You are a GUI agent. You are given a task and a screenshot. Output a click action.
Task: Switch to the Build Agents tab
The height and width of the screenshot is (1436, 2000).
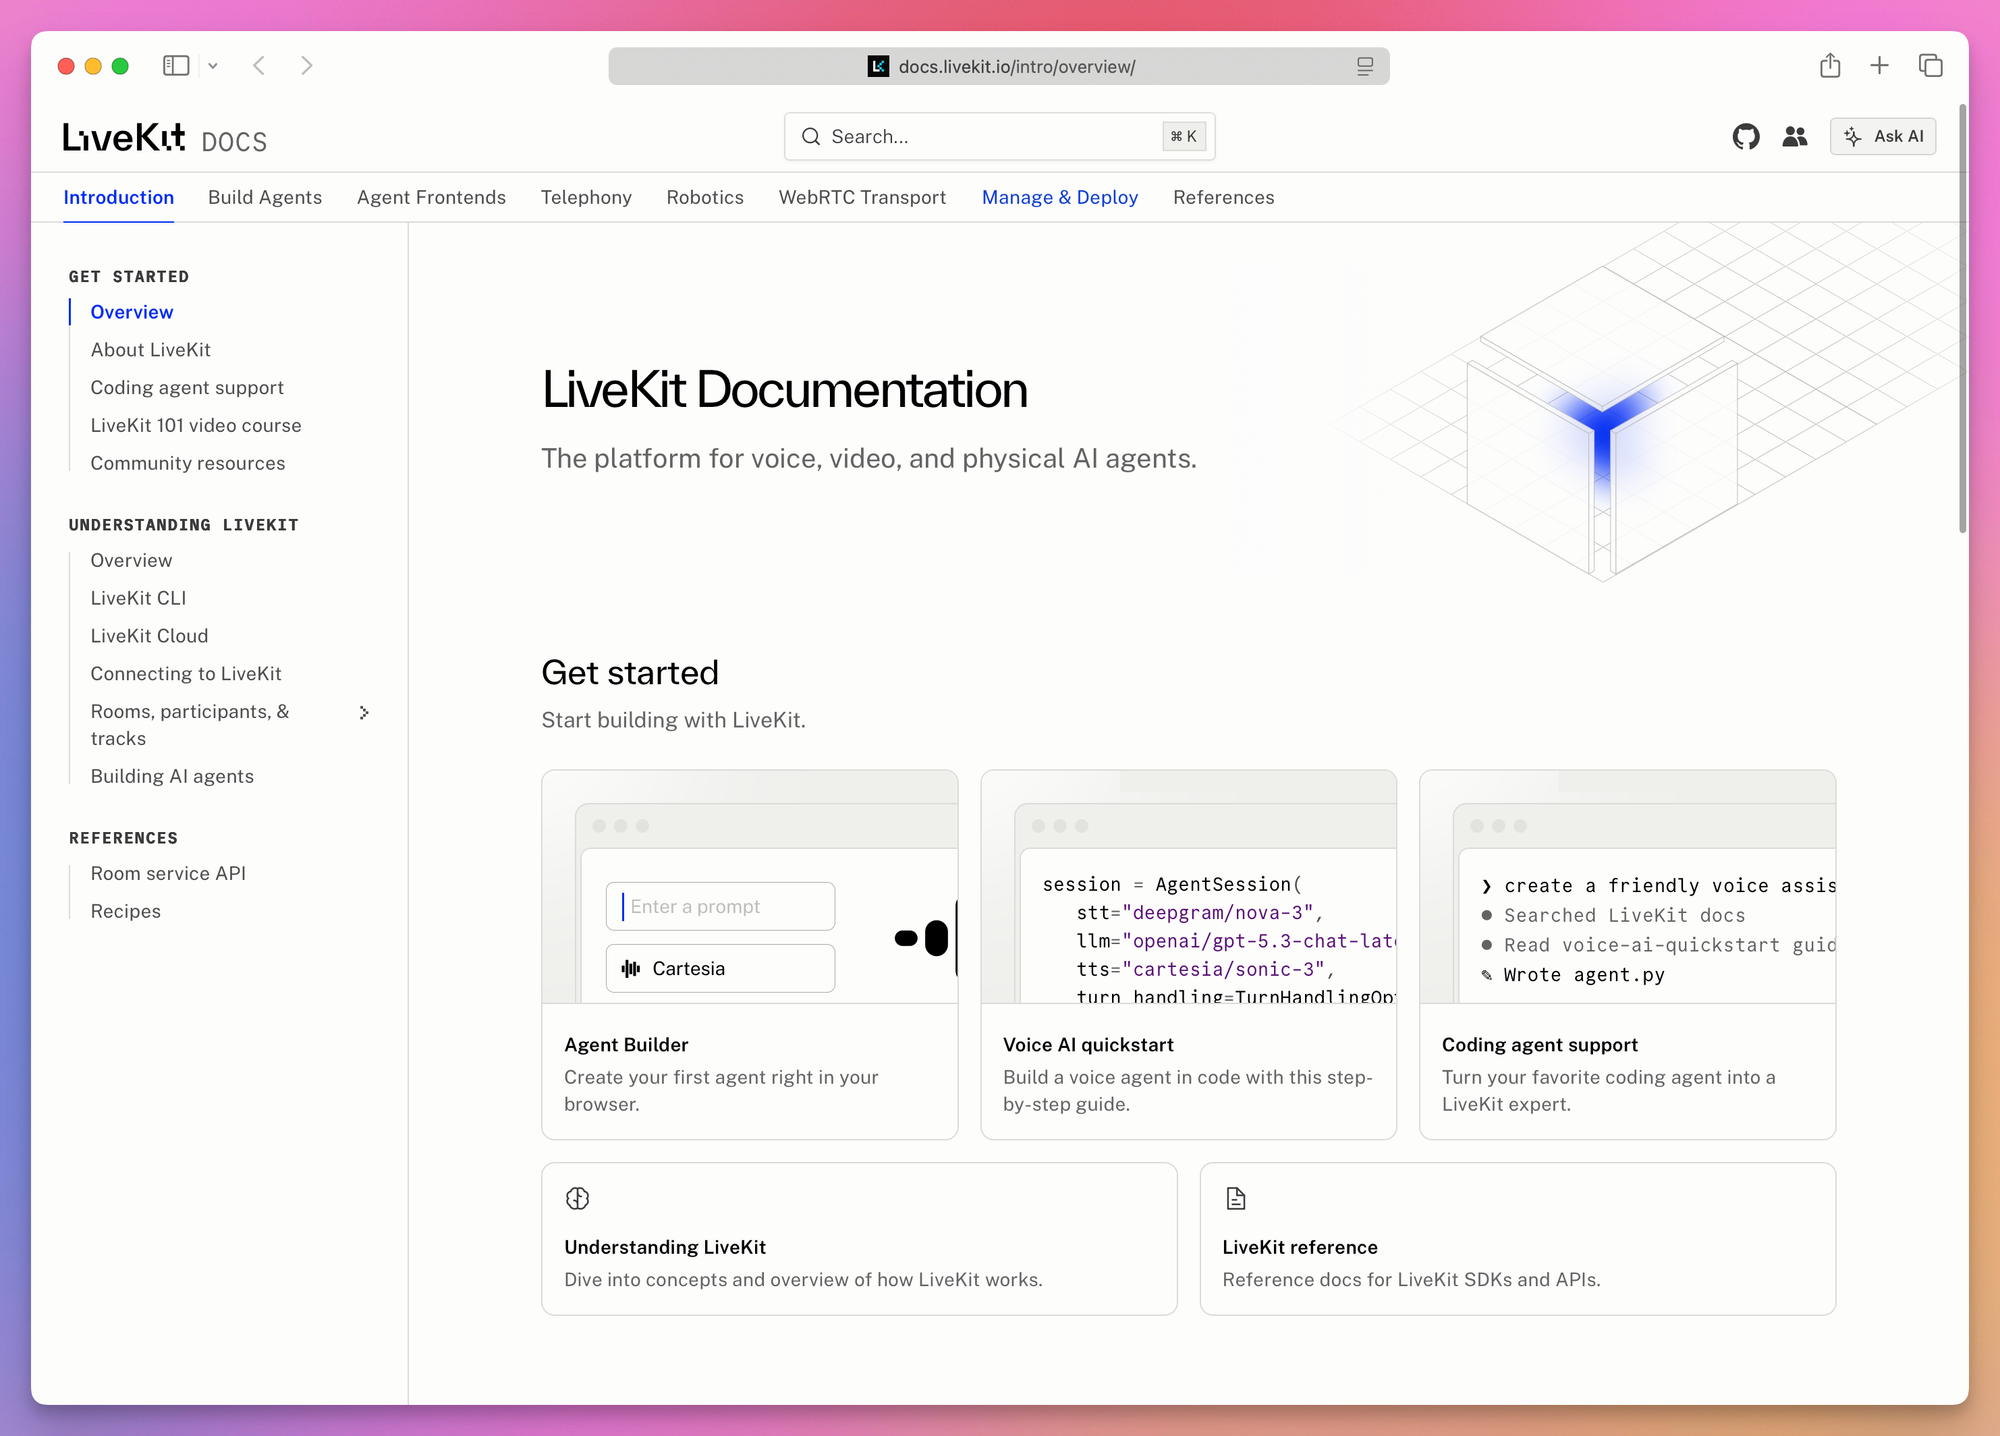pos(265,198)
